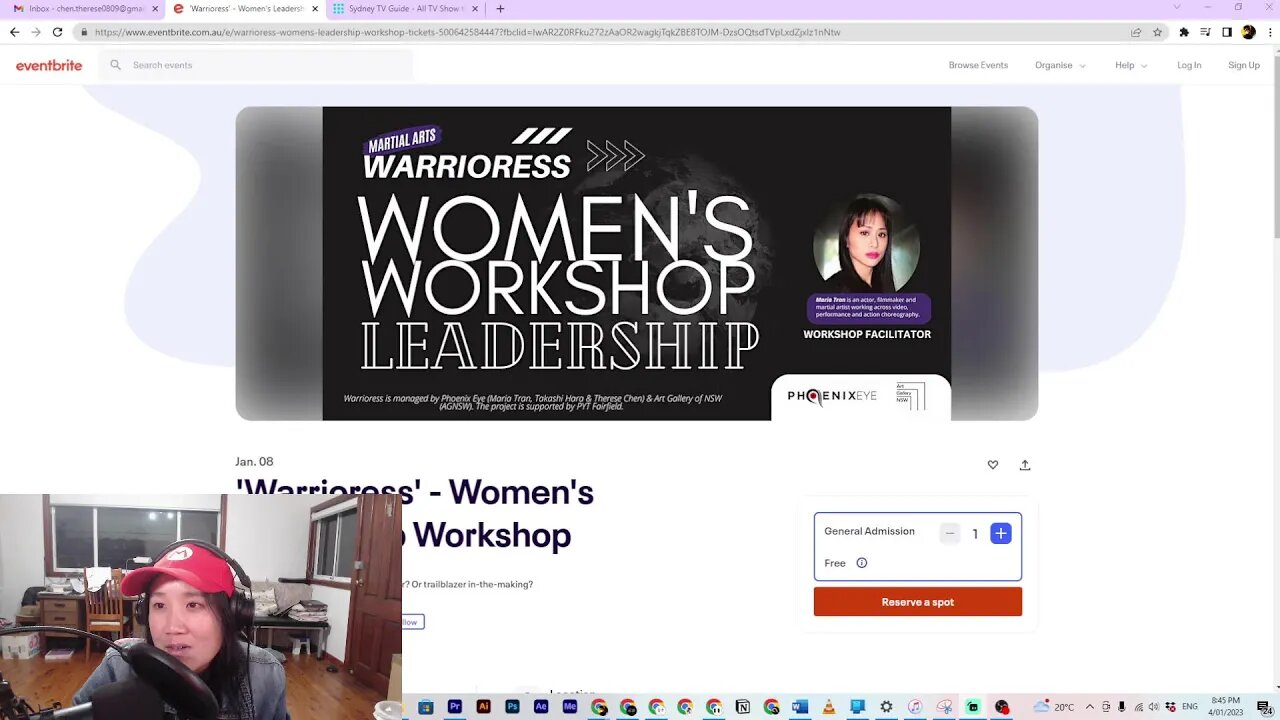Screen dimensions: 1280x720
Task: Switch ENG input language indicator
Action: point(1190,707)
